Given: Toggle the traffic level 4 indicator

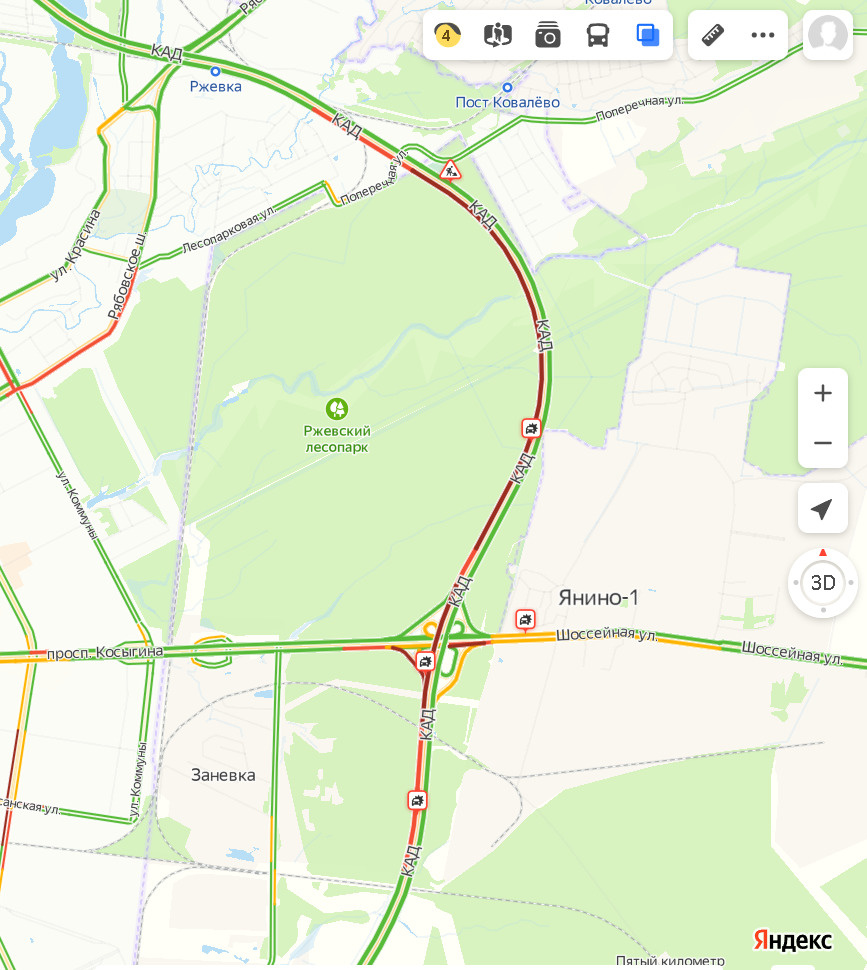Looking at the screenshot, I should (x=448, y=35).
